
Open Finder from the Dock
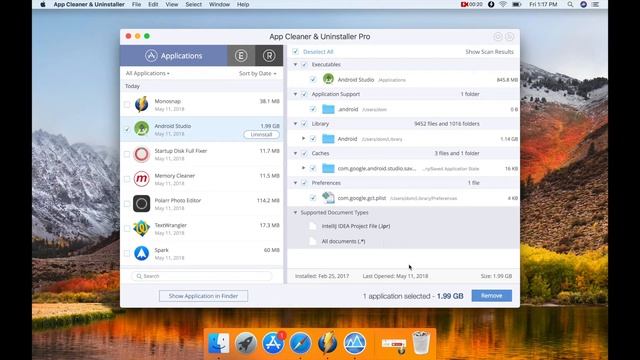pyautogui.click(x=218, y=342)
